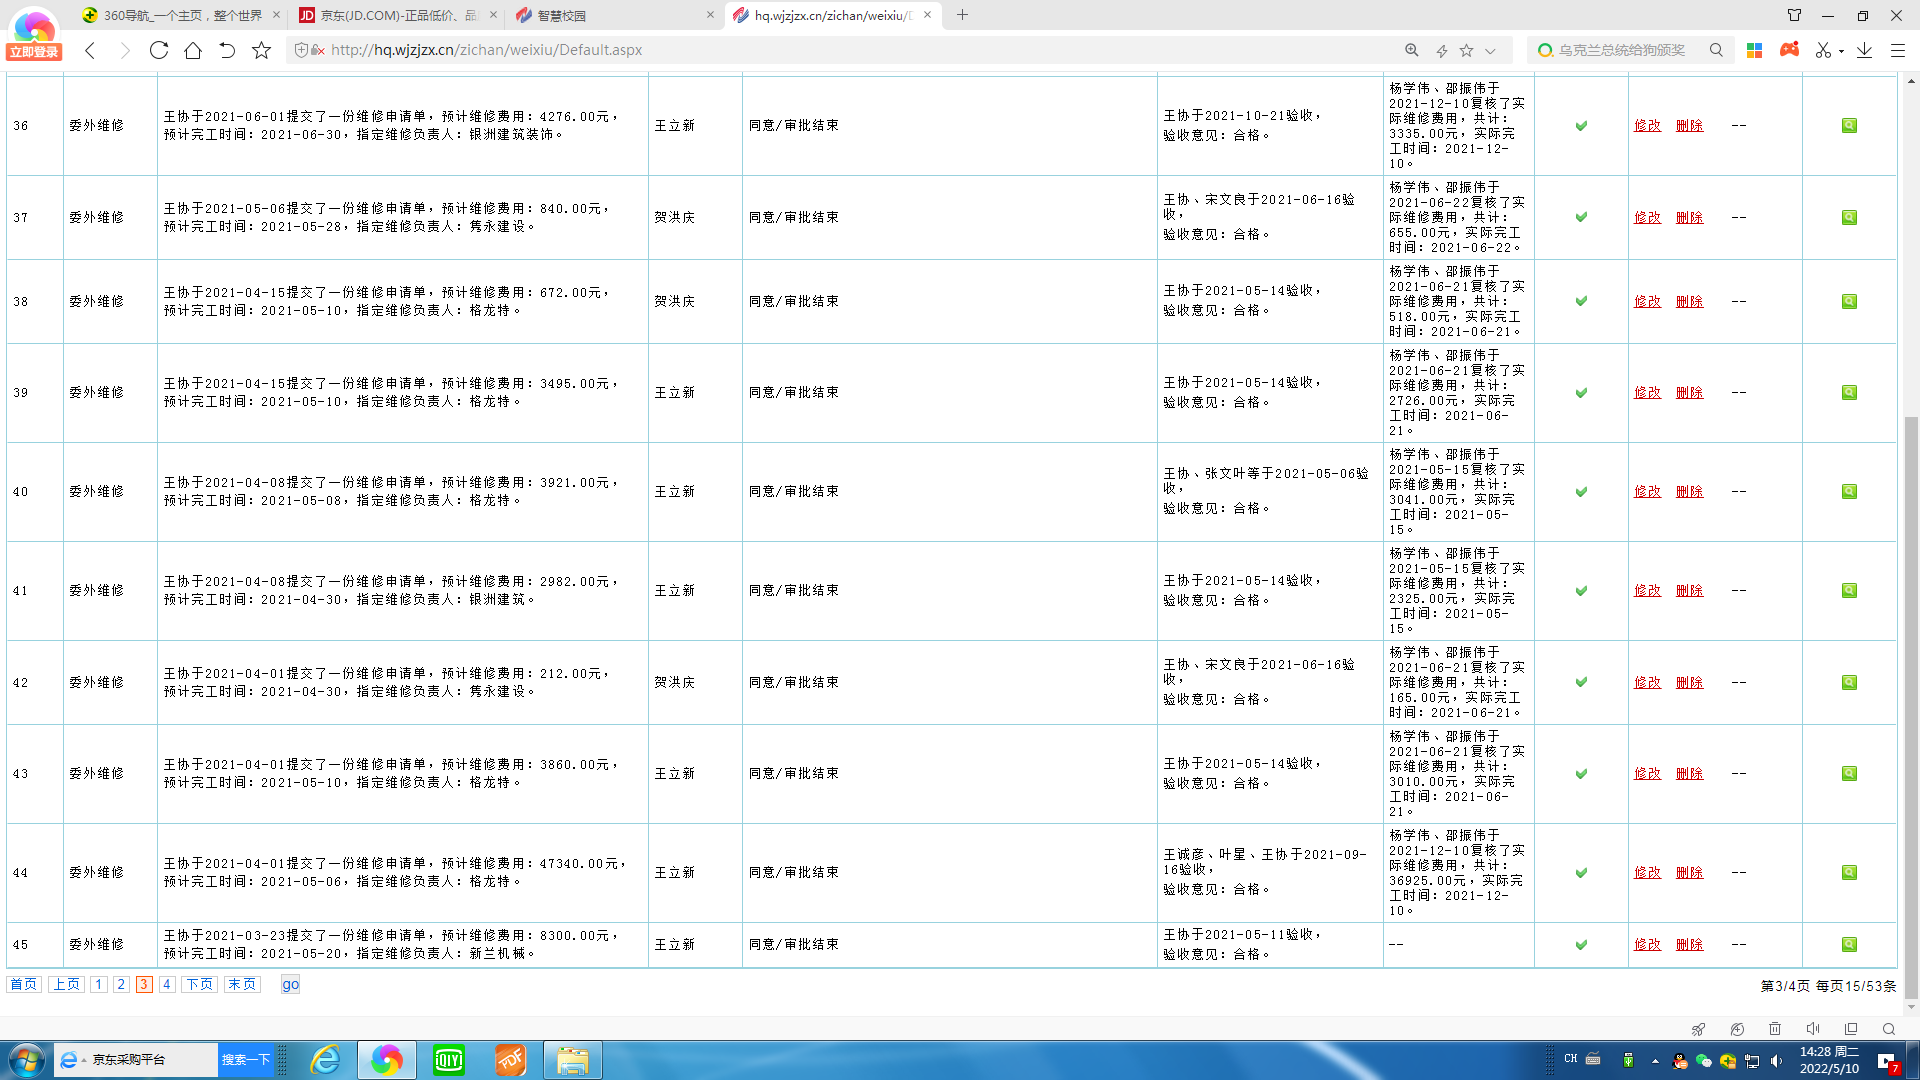Click green checkmark in row 45
Viewport: 1920px width, 1080px height.
[1581, 944]
